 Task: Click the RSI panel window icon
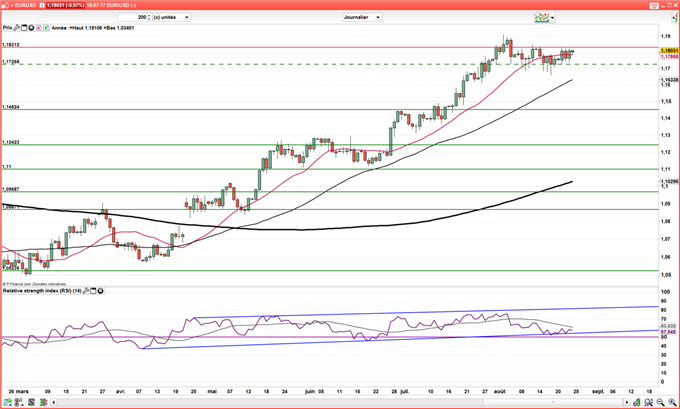click(x=93, y=291)
